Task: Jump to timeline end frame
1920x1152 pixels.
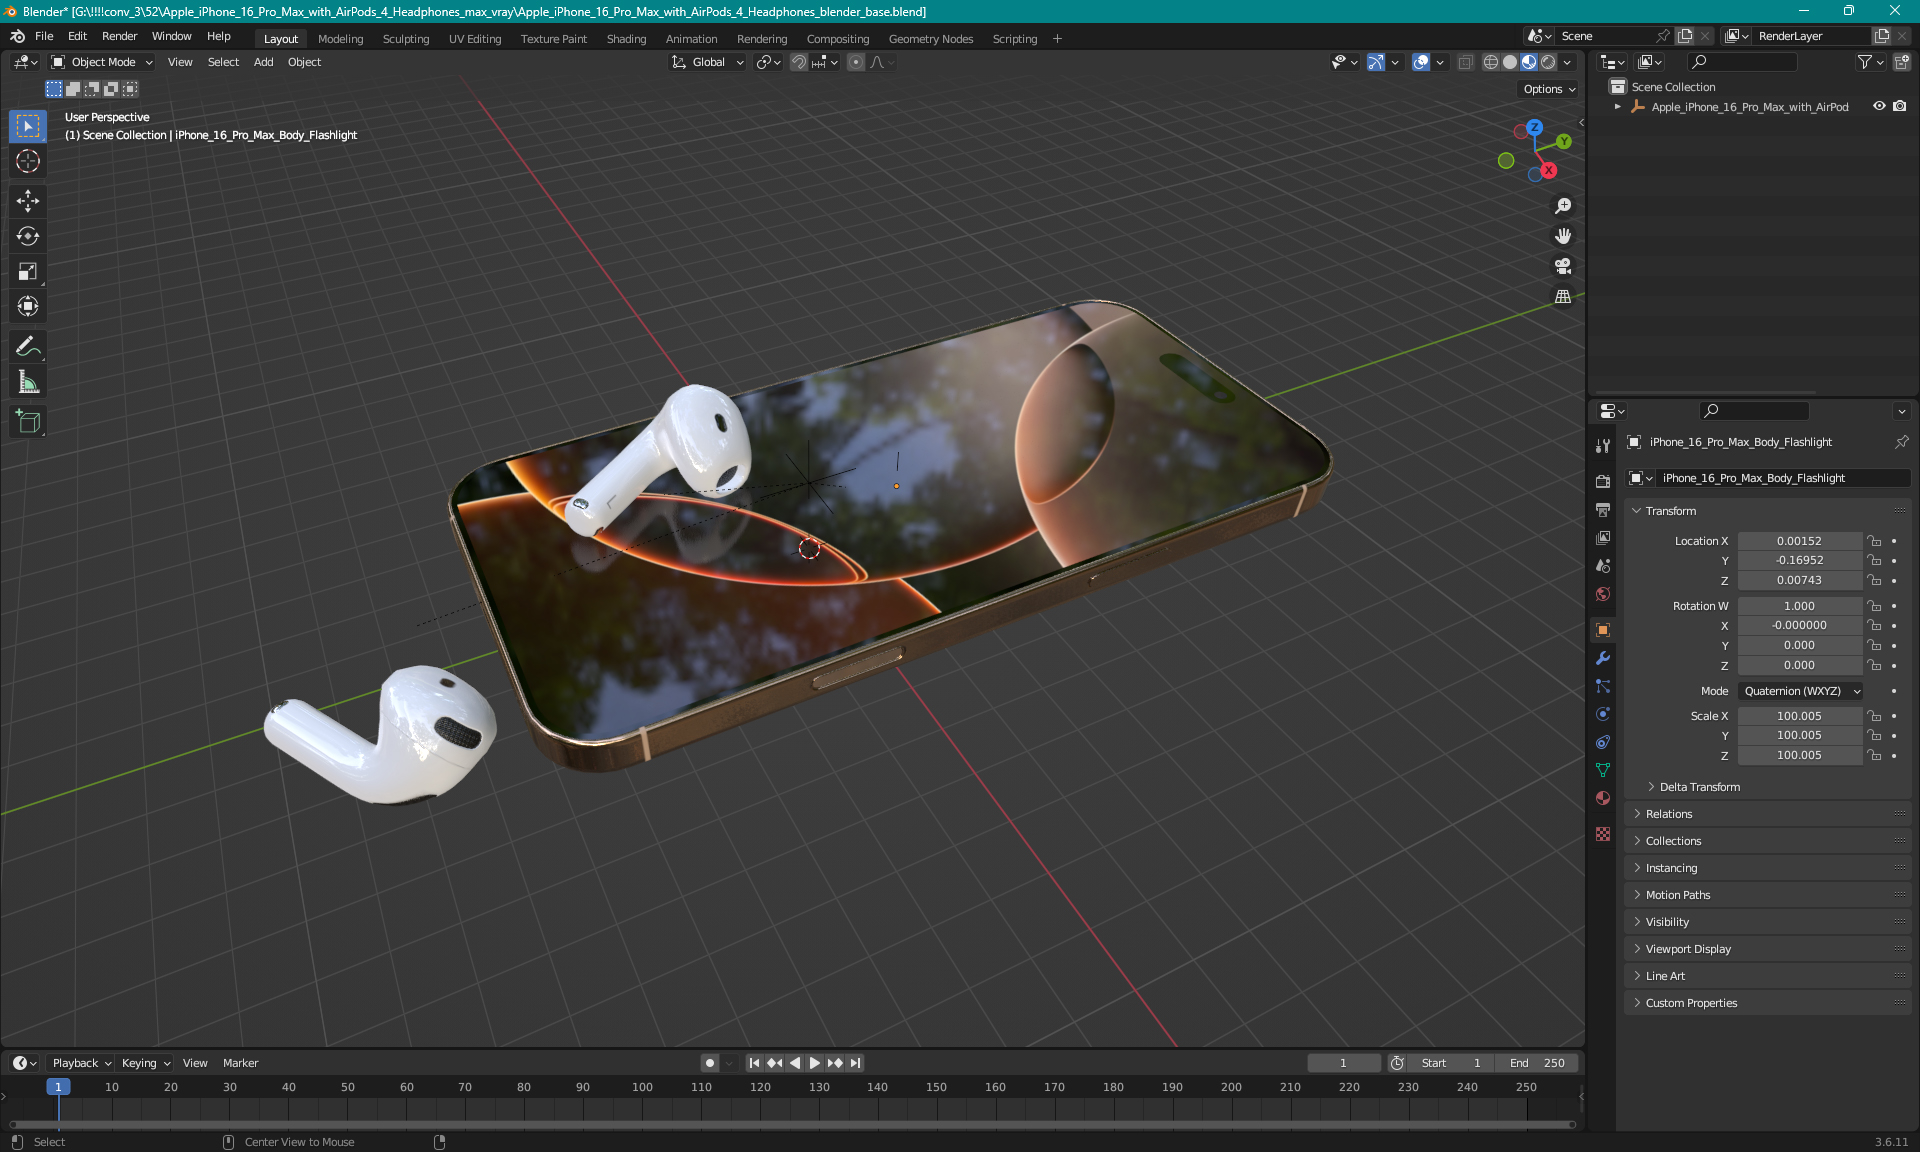Action: (x=855, y=1063)
